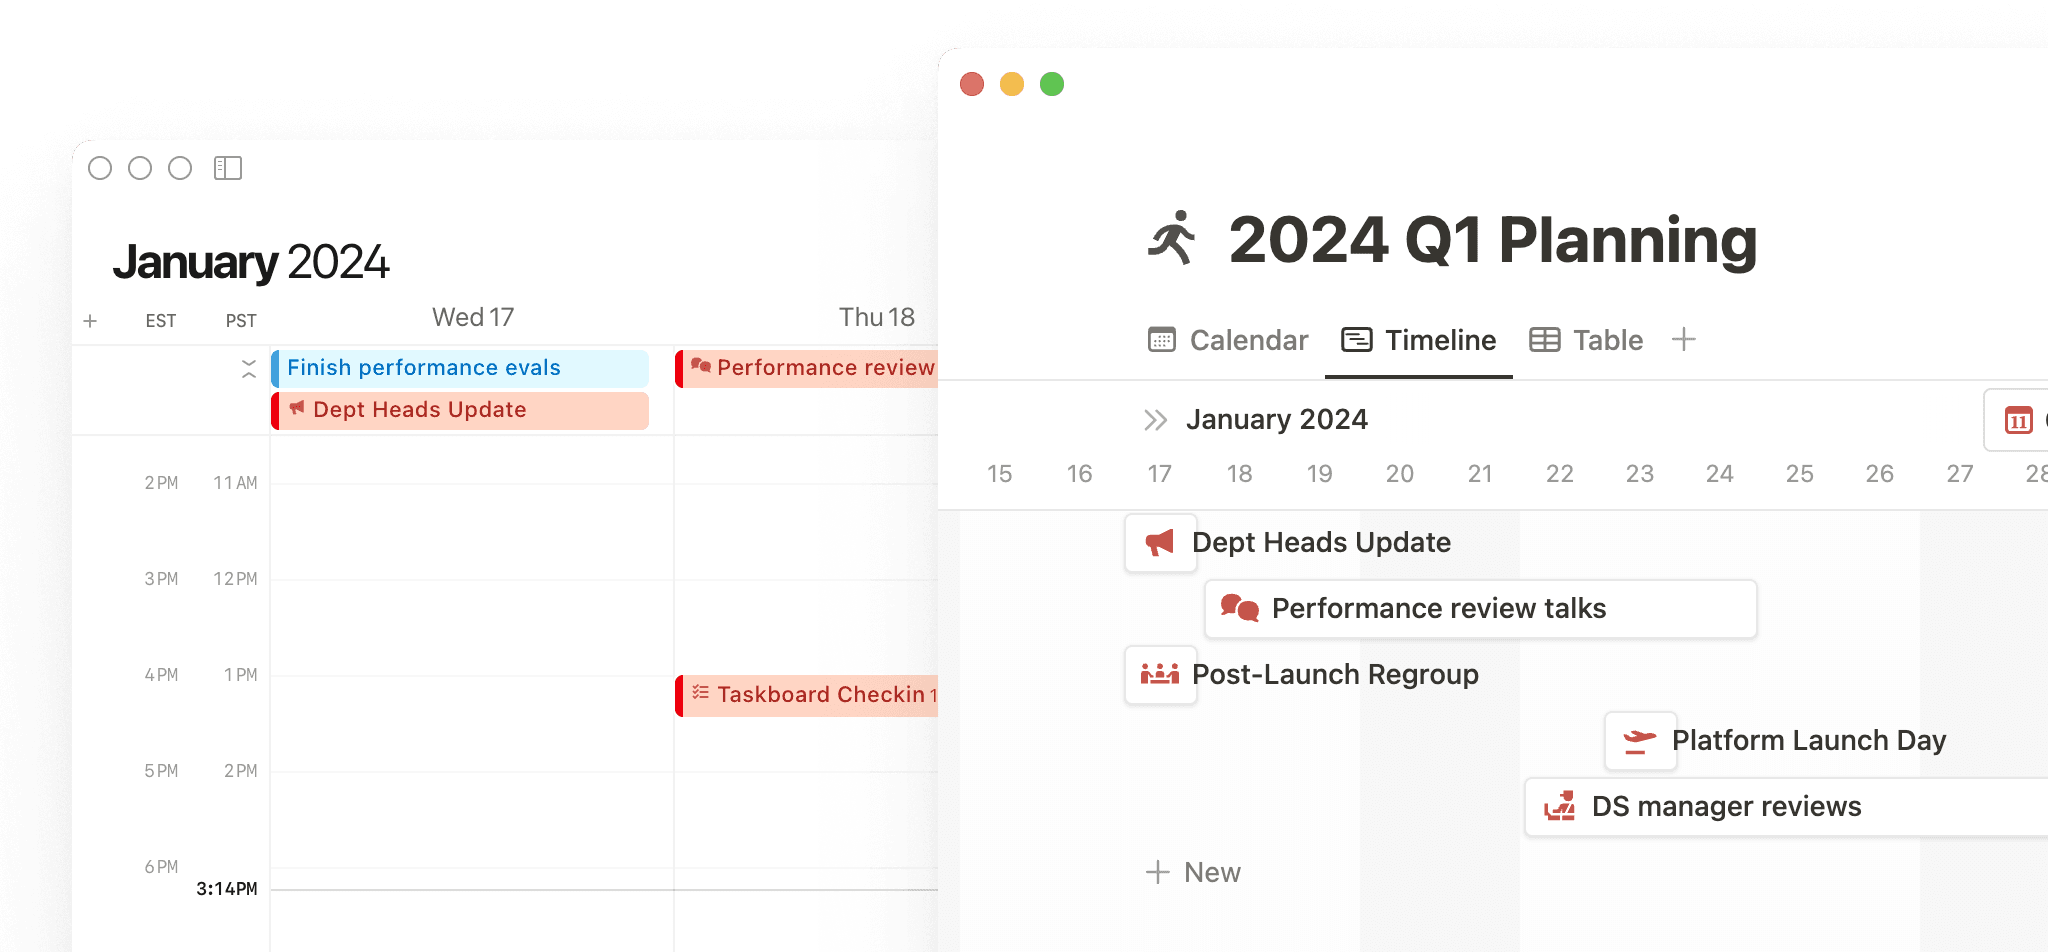The height and width of the screenshot is (952, 2048).
Task: Click the airplane icon on Platform Launch Day
Action: [1640, 741]
